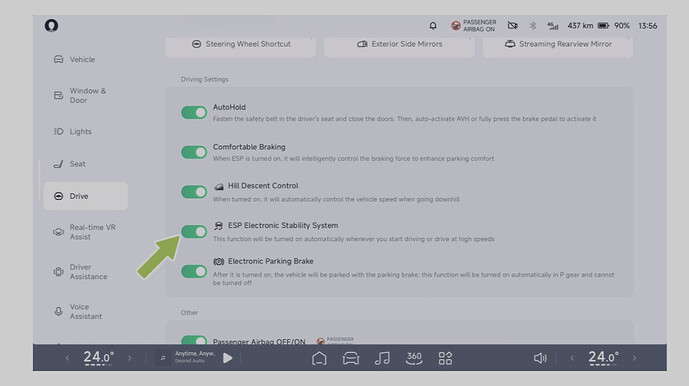Tap the 4G signal strength icon
Screen dimensions: 689x386
(x=553, y=26)
